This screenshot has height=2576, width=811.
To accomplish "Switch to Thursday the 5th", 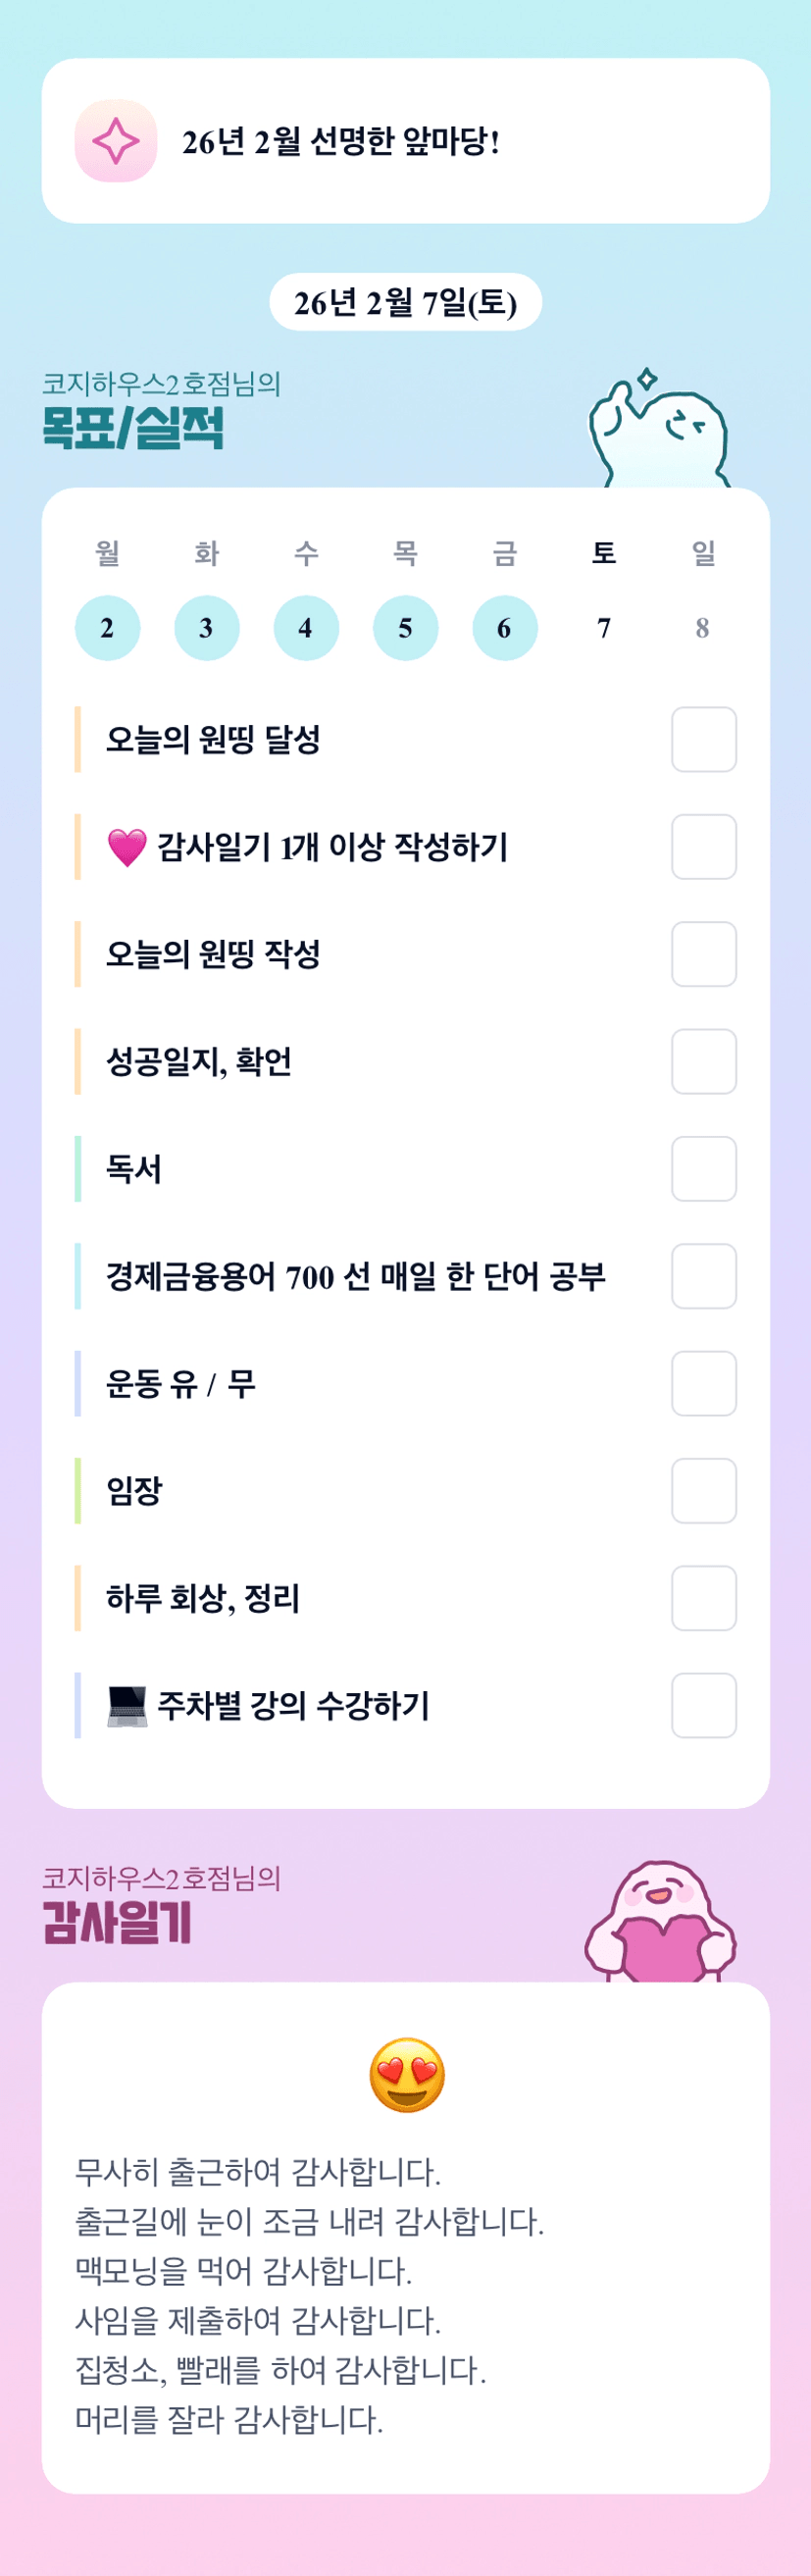I will [x=405, y=628].
